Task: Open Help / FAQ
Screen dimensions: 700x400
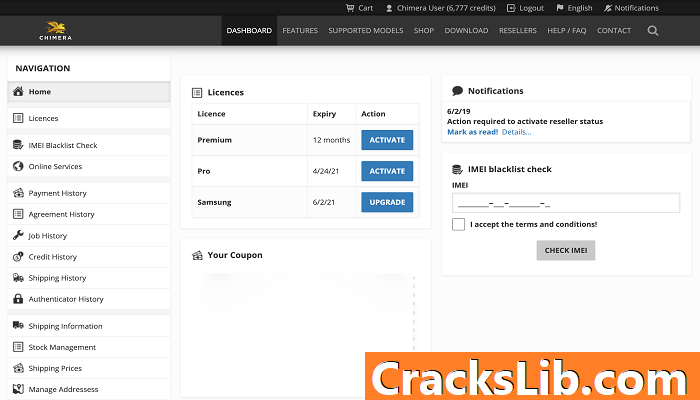Action: pyautogui.click(x=567, y=30)
